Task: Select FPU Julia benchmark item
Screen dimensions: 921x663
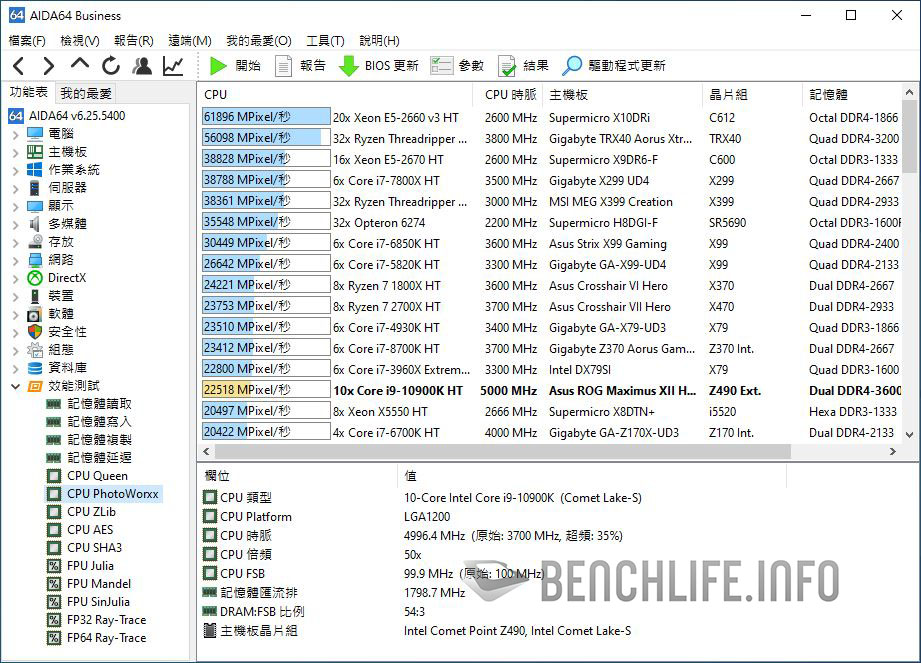Action: point(89,566)
